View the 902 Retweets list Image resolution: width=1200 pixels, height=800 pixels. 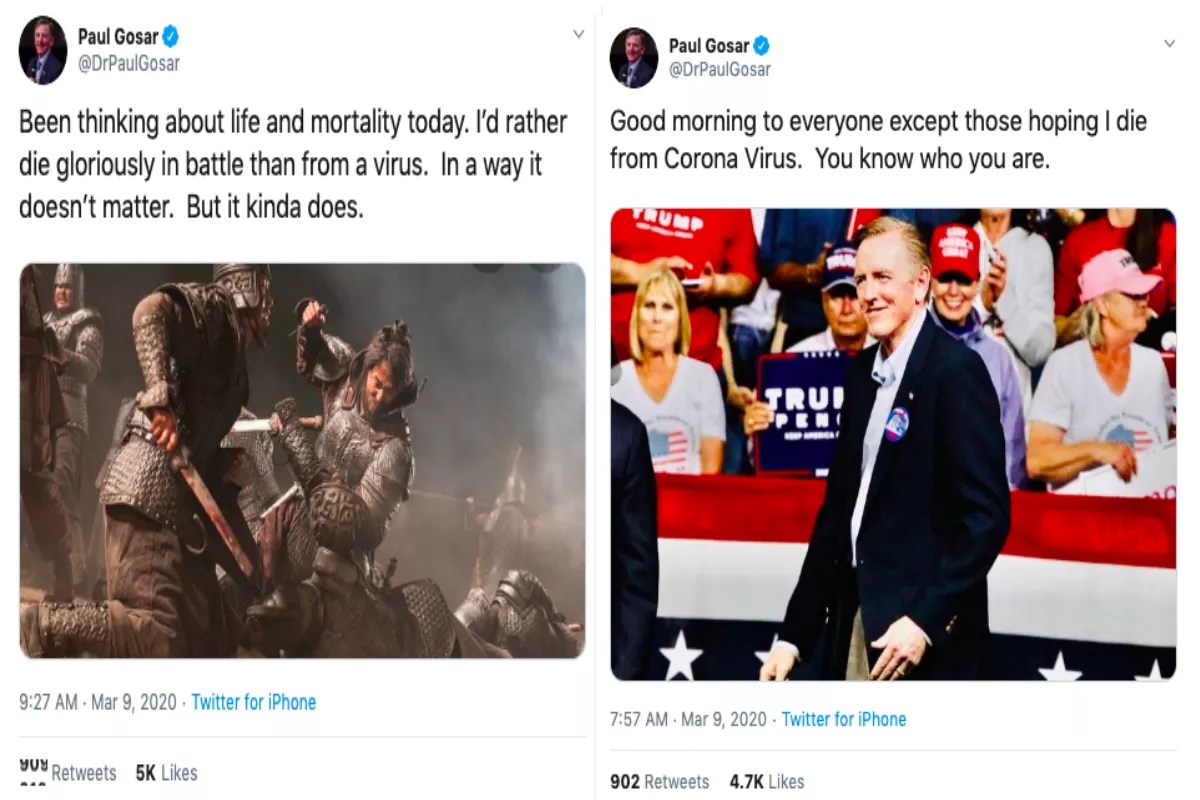click(659, 782)
